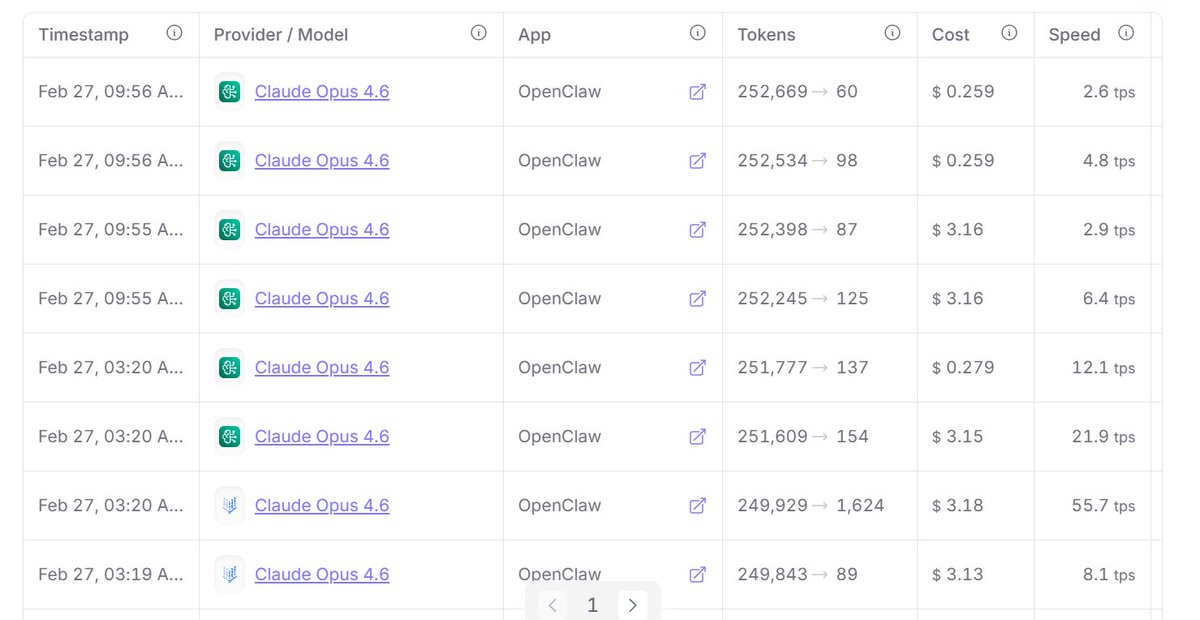The width and height of the screenshot is (1200, 620).
Task: Click the info icon beside Speed header
Action: point(1126,34)
